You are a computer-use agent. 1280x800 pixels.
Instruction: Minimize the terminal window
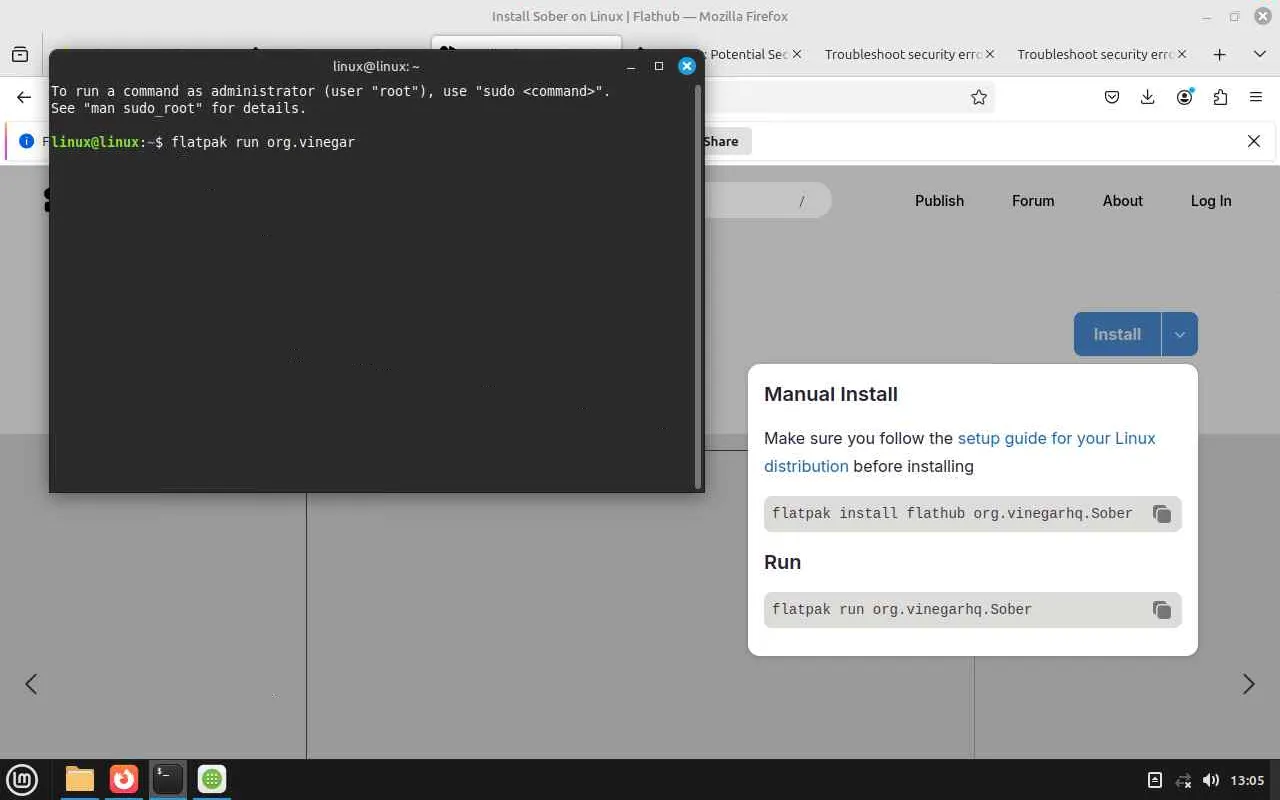631,66
